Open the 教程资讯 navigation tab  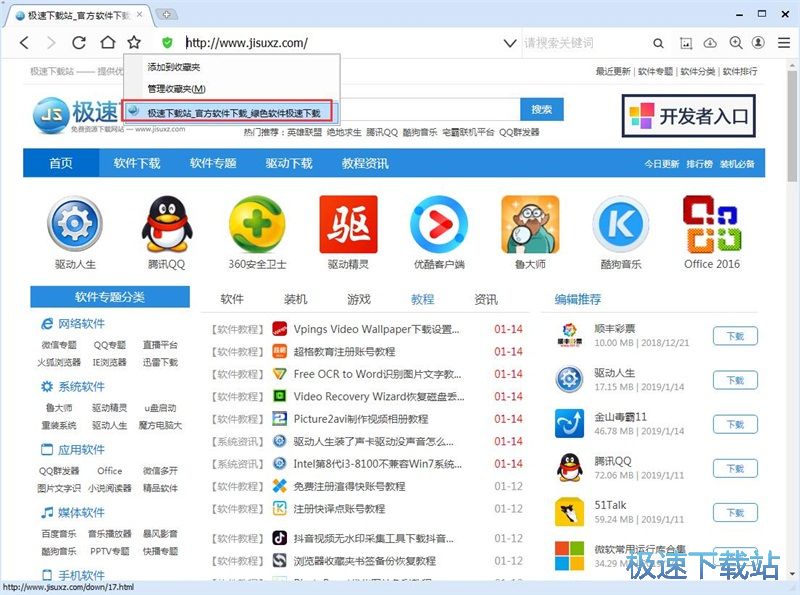click(x=365, y=163)
